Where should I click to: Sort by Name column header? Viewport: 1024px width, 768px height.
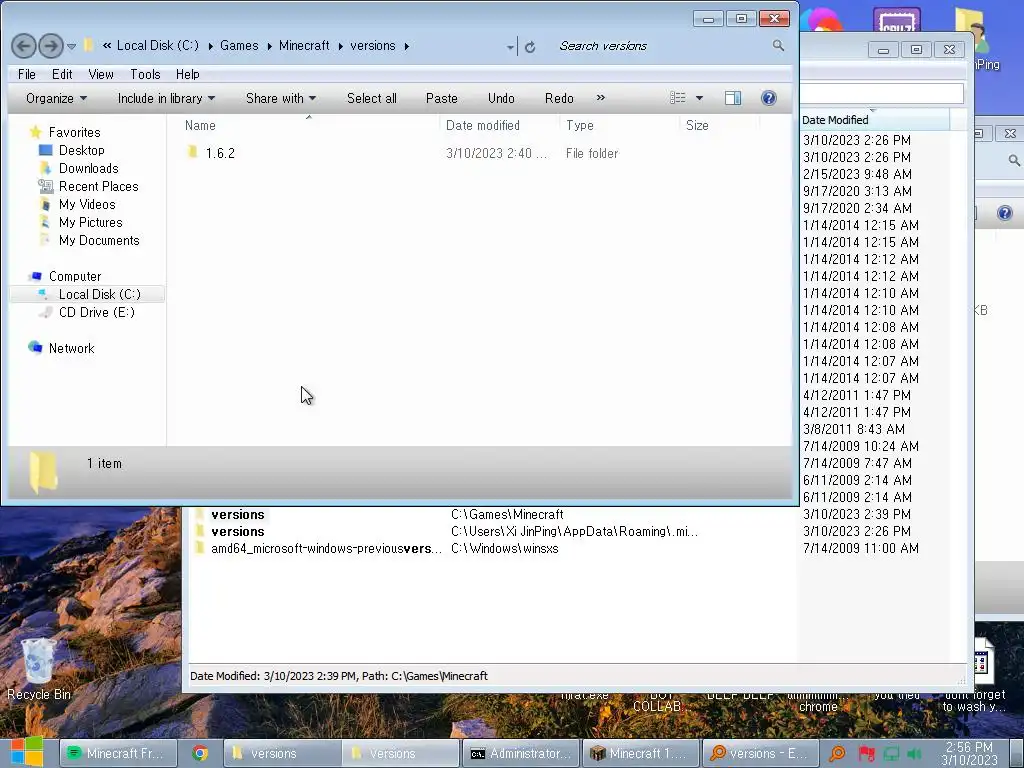tap(307, 125)
